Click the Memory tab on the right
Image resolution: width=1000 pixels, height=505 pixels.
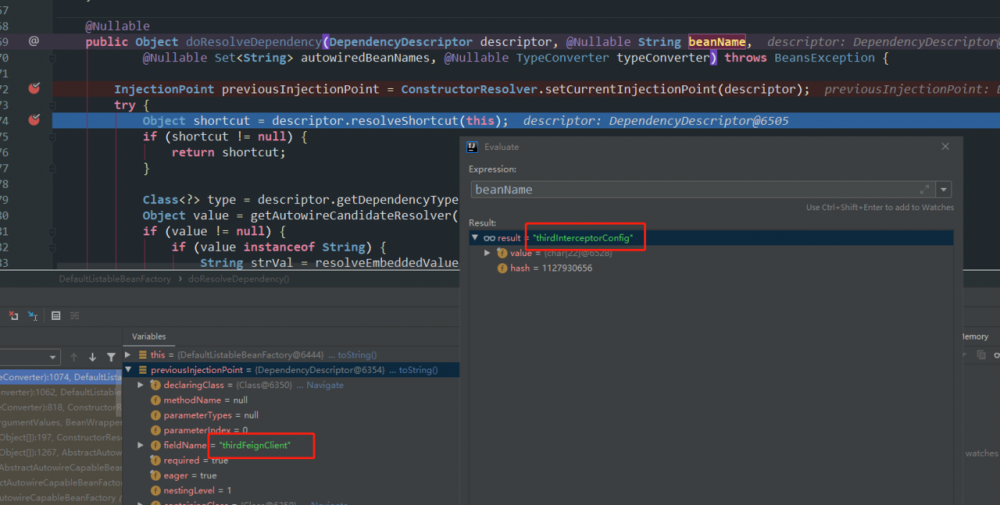(974, 336)
